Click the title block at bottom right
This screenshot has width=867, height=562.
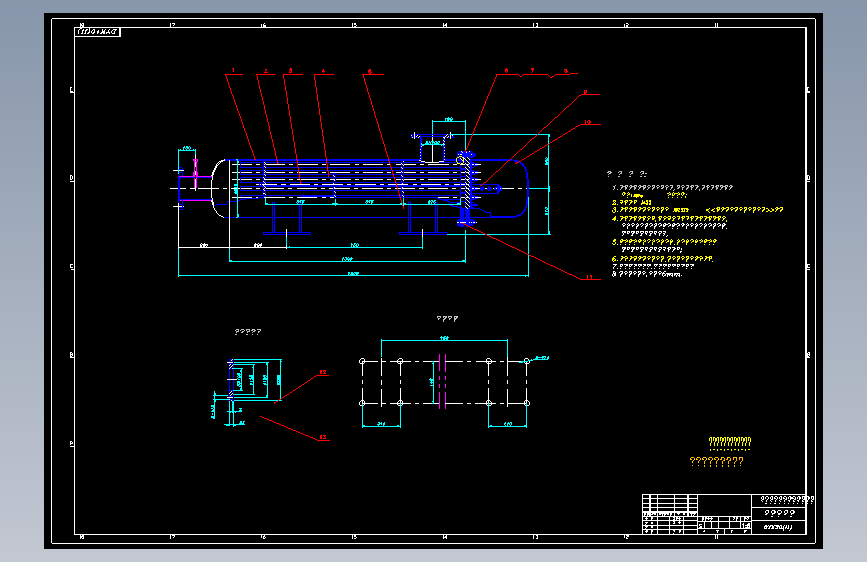pyautogui.click(x=724, y=514)
